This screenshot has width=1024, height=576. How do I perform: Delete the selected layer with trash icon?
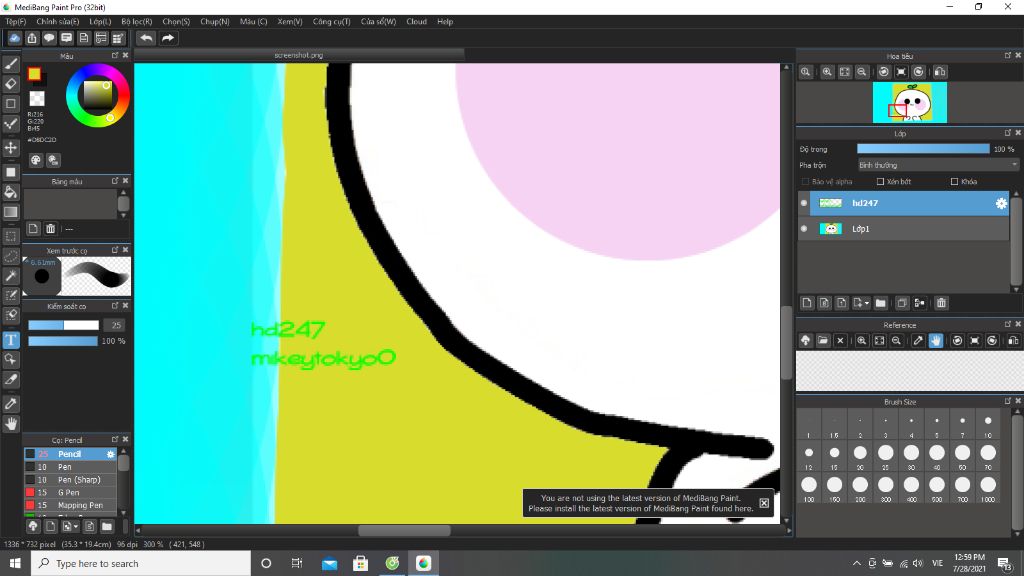(x=941, y=303)
